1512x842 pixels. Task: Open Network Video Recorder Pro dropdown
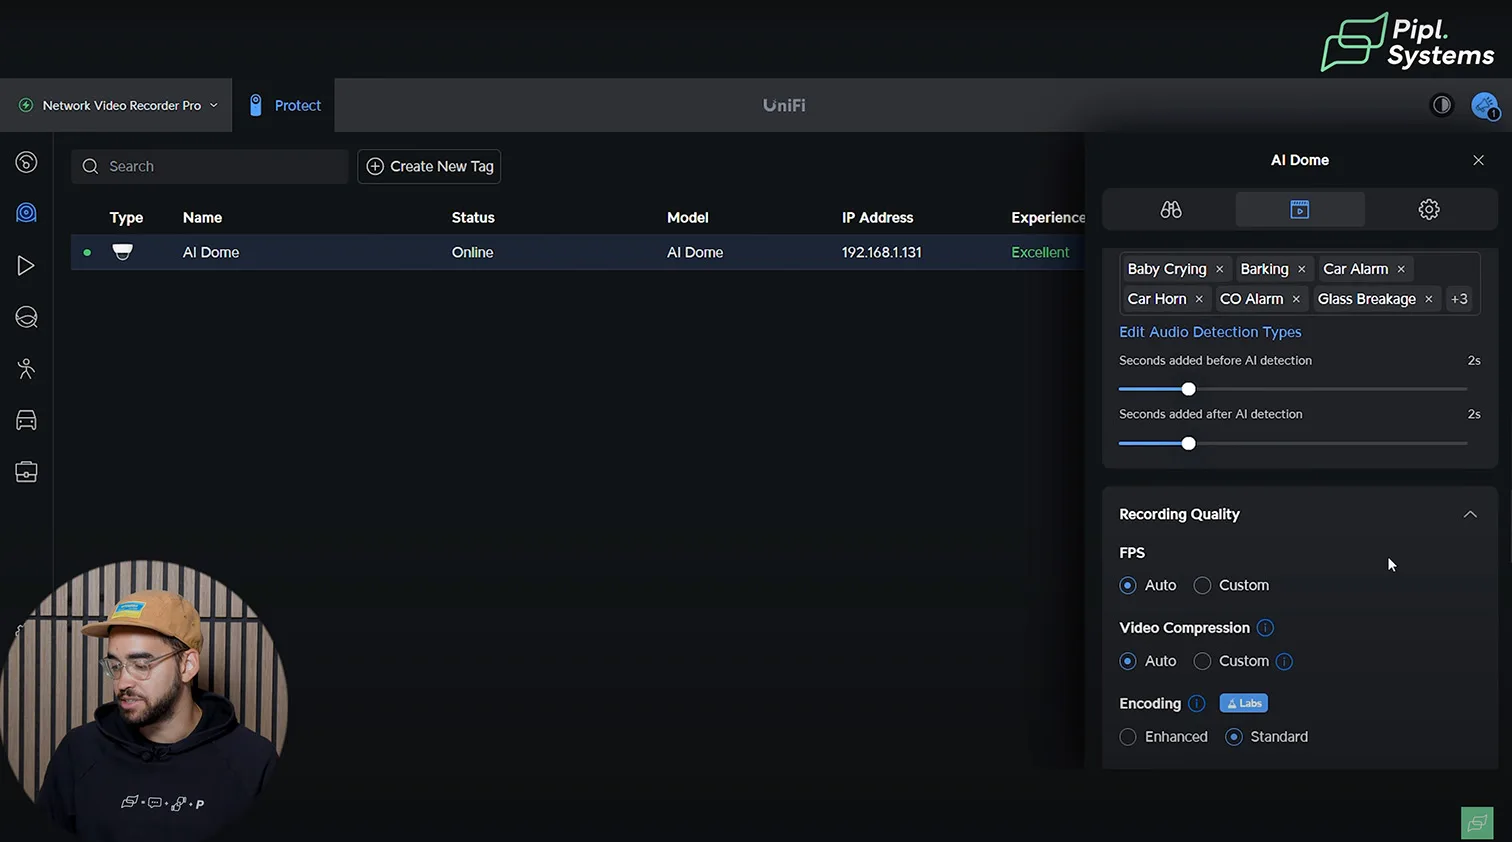point(120,105)
